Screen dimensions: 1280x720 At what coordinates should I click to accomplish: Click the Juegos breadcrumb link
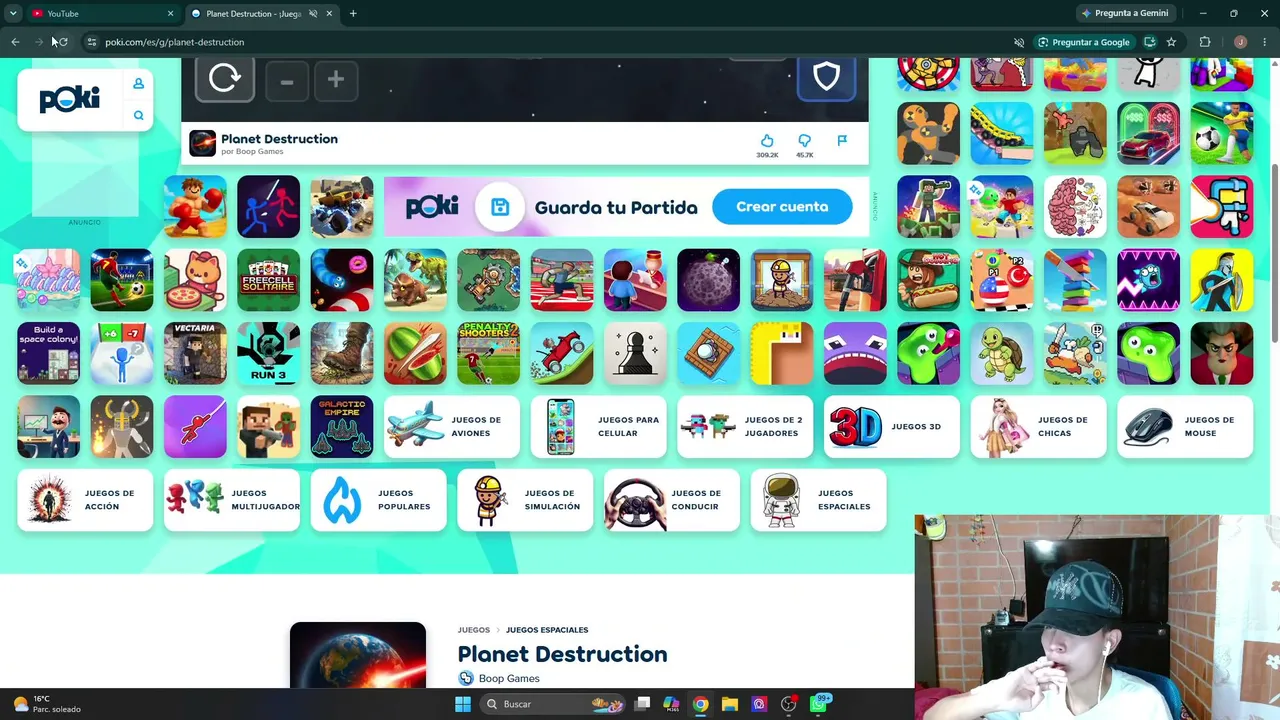point(474,630)
